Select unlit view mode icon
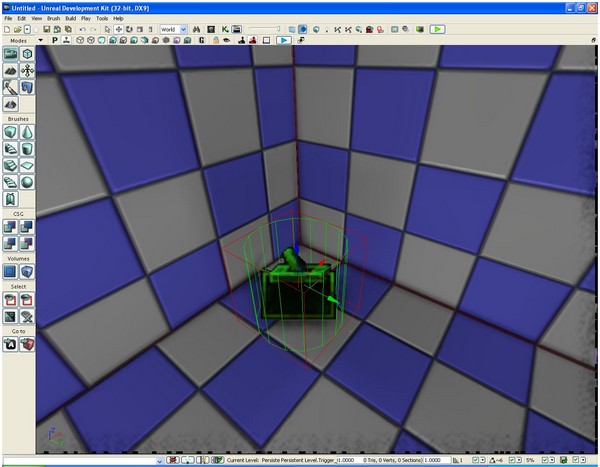 [101, 40]
